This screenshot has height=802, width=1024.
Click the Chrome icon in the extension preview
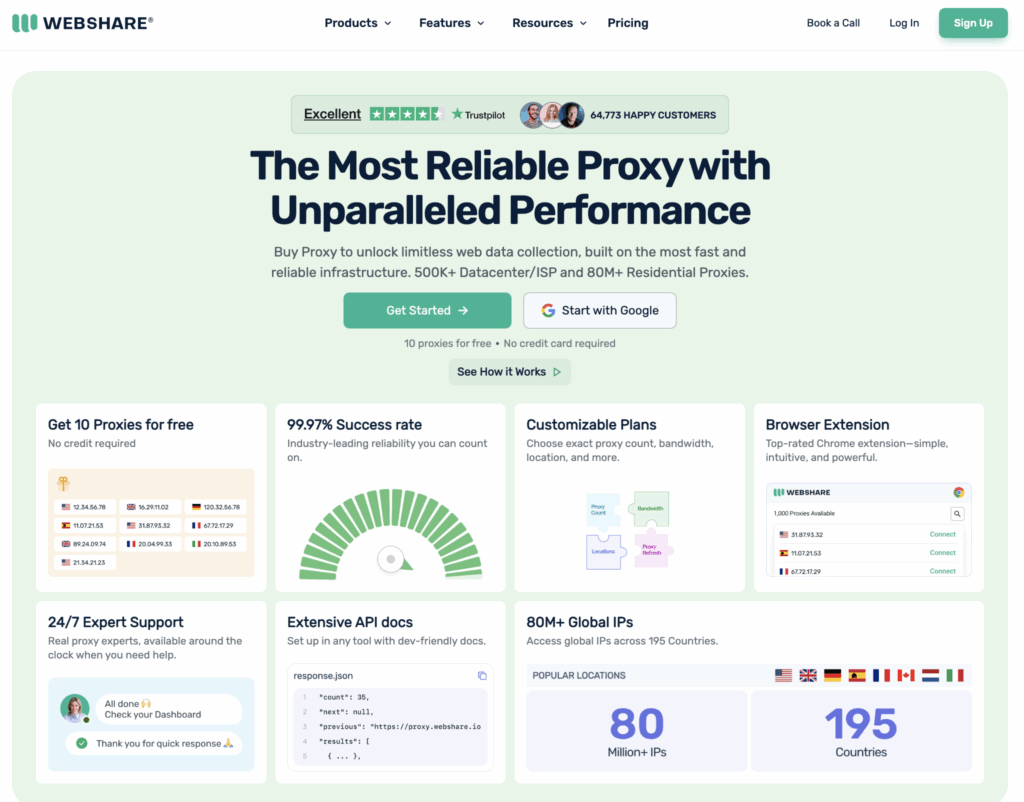[x=958, y=492]
